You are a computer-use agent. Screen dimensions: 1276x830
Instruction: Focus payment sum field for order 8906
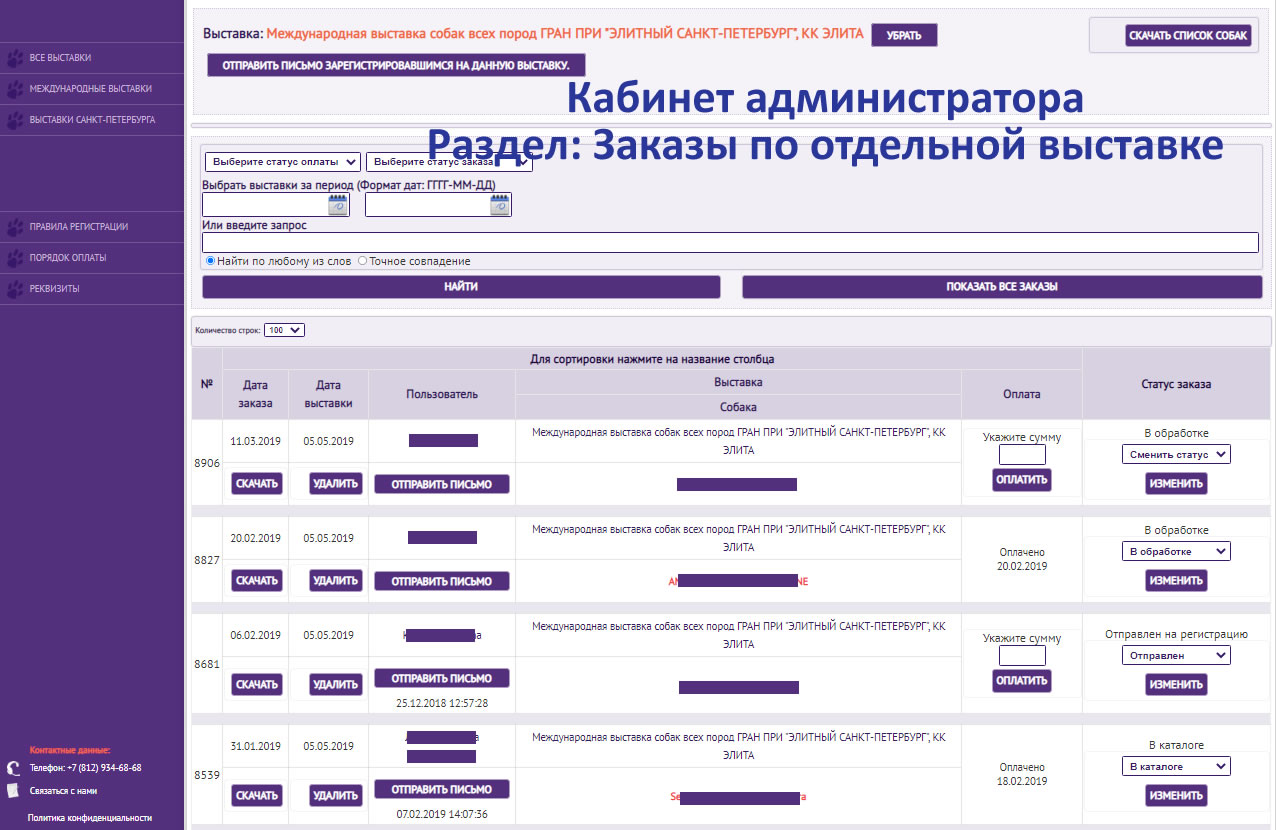point(1022,455)
